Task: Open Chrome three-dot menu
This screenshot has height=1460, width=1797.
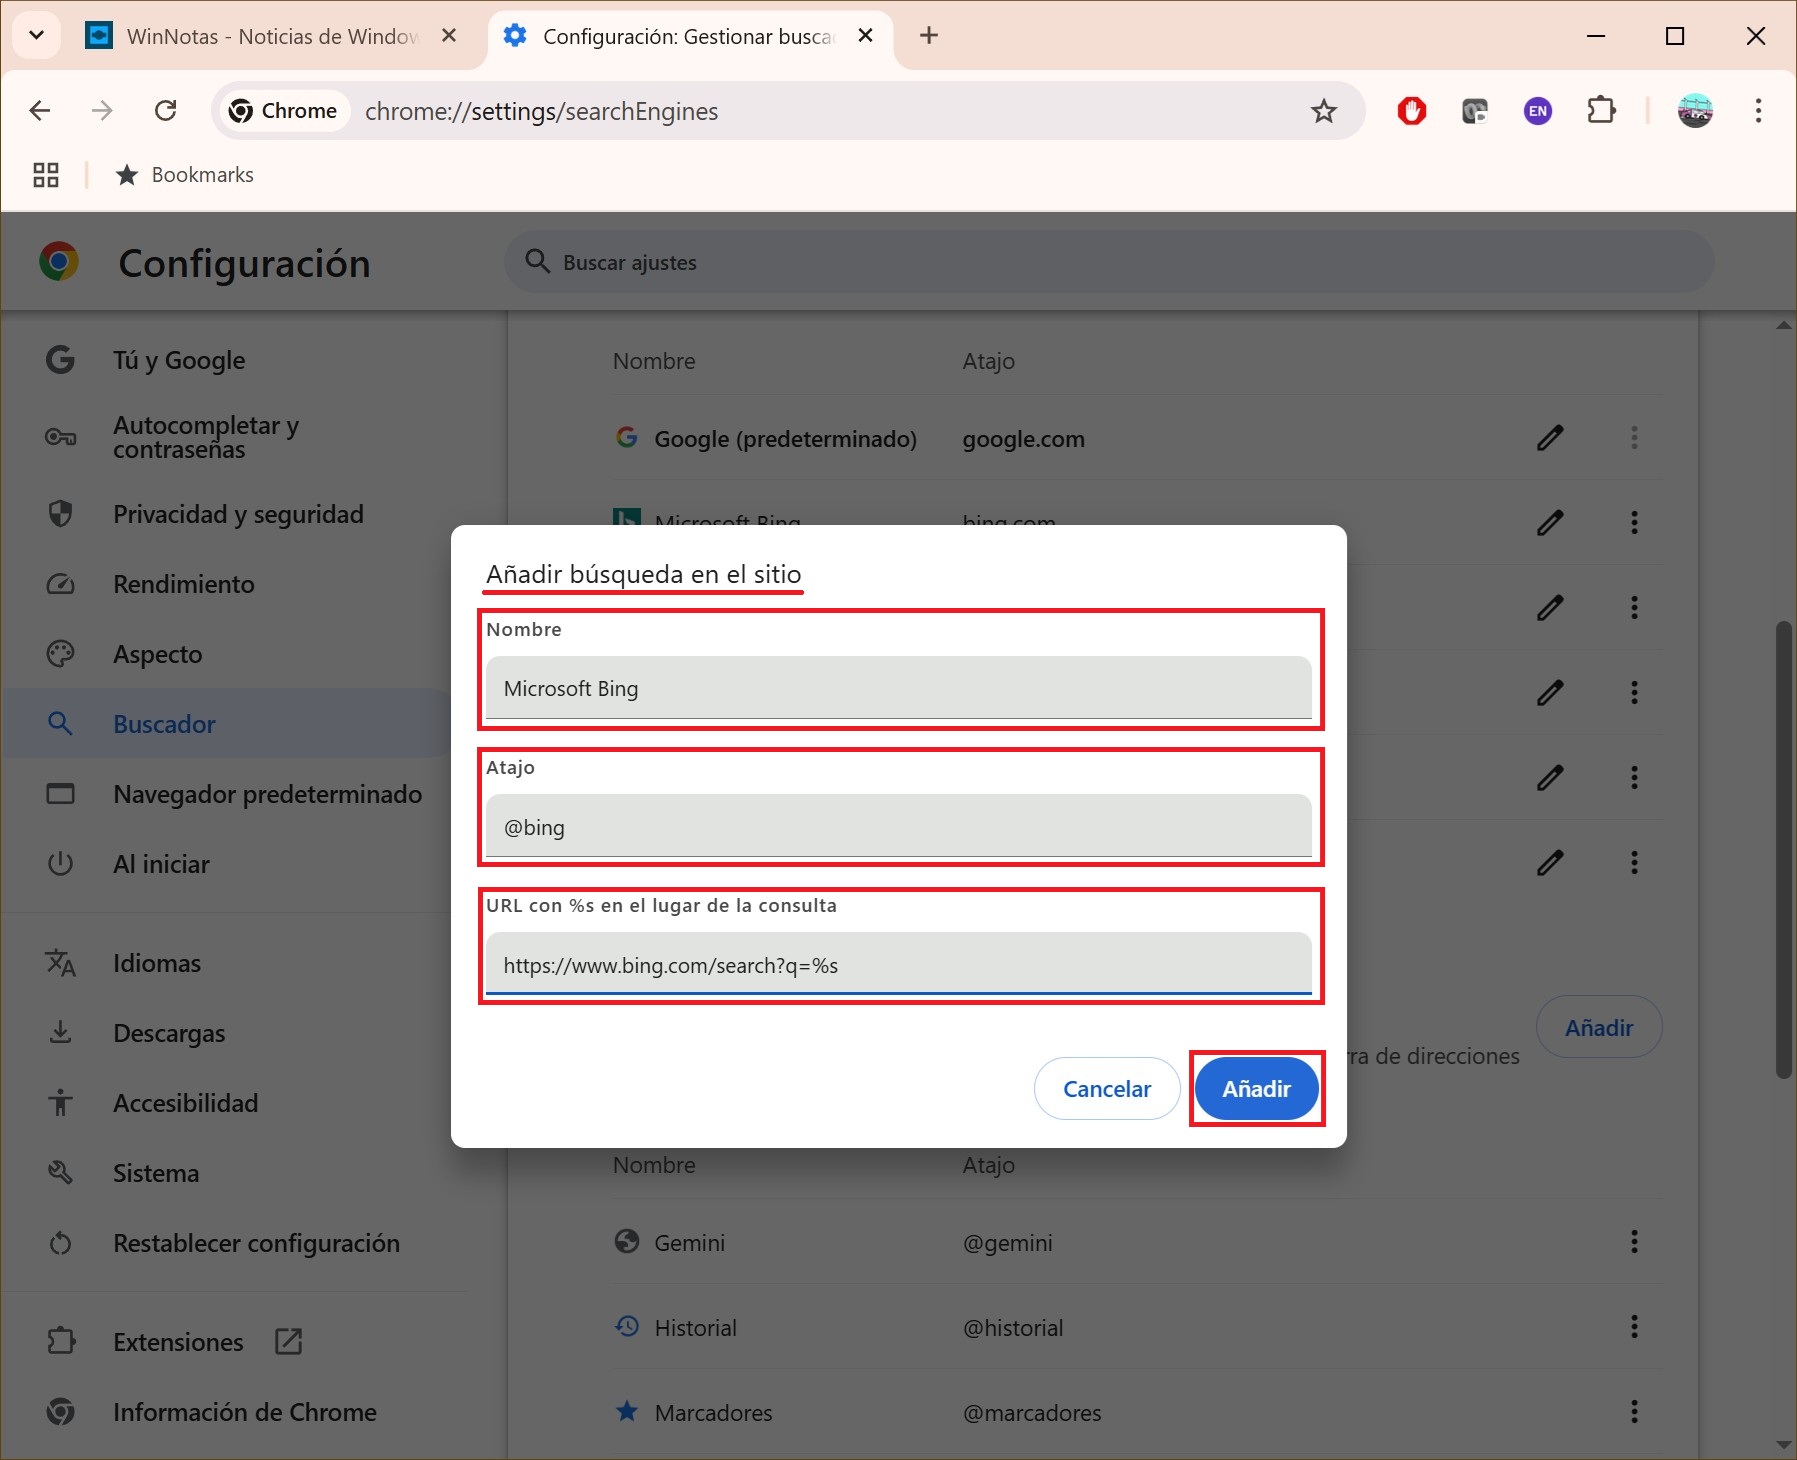Action: pyautogui.click(x=1758, y=111)
